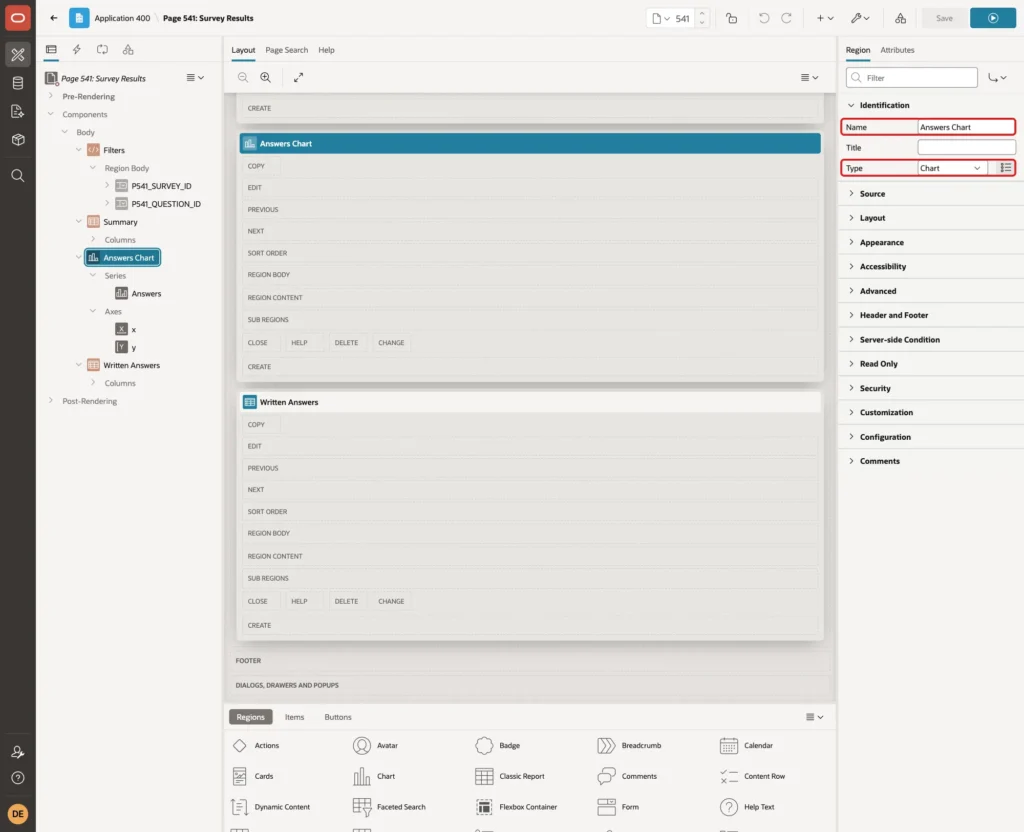This screenshot has width=1024, height=832.
Task: Collapse the Identification property group
Action: [851, 105]
